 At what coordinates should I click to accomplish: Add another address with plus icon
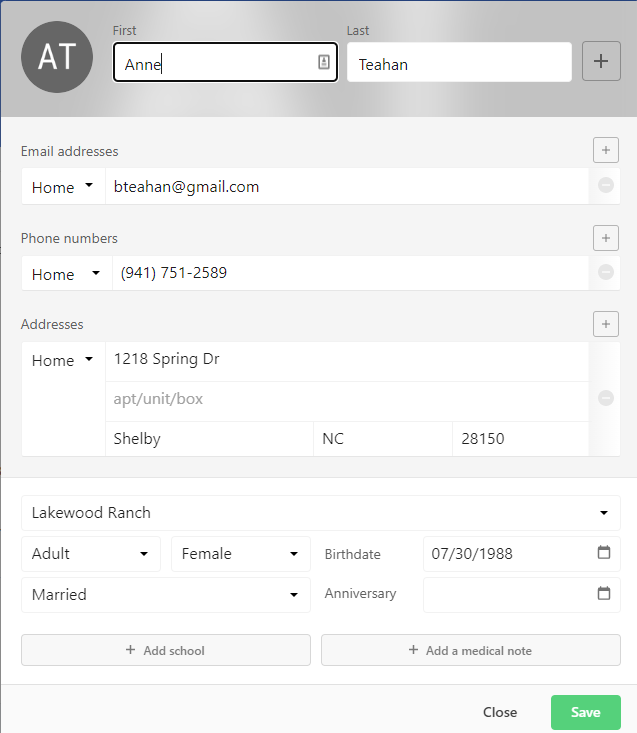605,324
